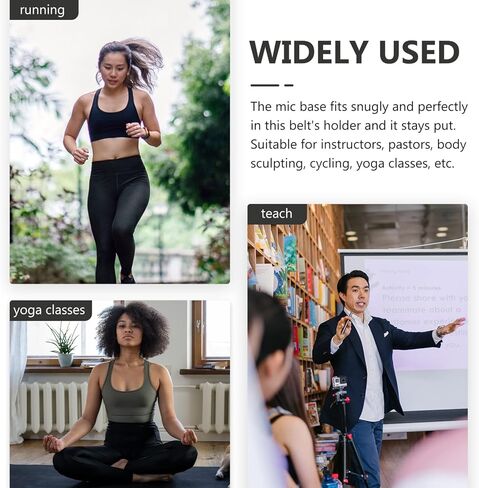Screen dimensions: 479x488
Task: Click the teacher's outstretched hand
Action: tap(452, 326)
